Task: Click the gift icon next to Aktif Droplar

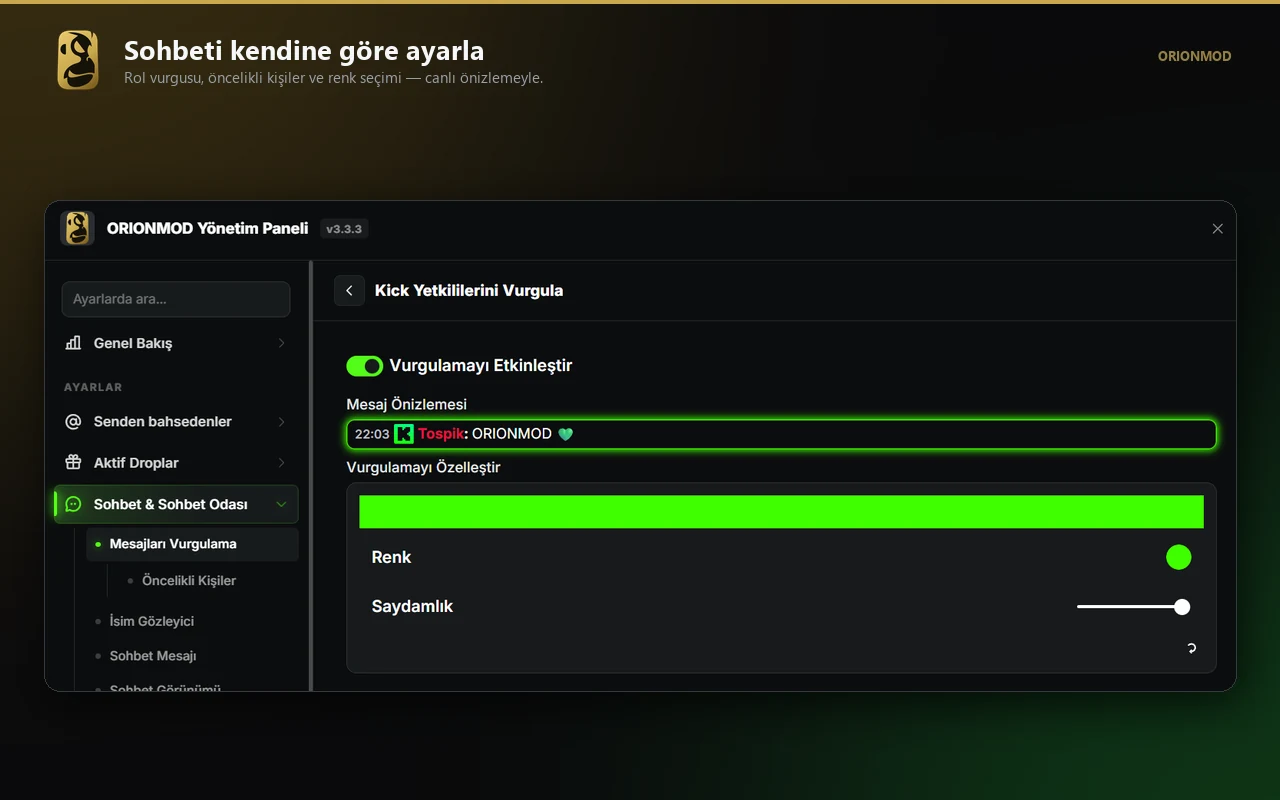Action: (73, 463)
